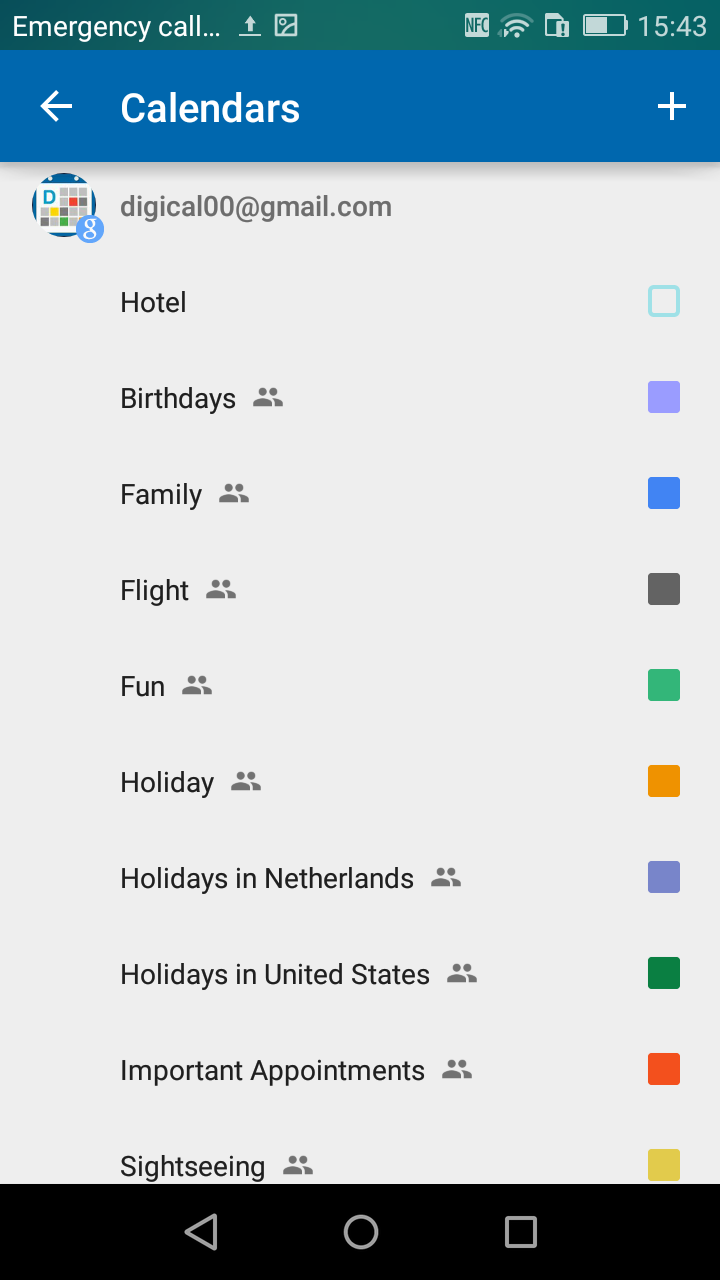Tap the back arrow in Calendars header
This screenshot has height=1280, width=720.
(57, 107)
